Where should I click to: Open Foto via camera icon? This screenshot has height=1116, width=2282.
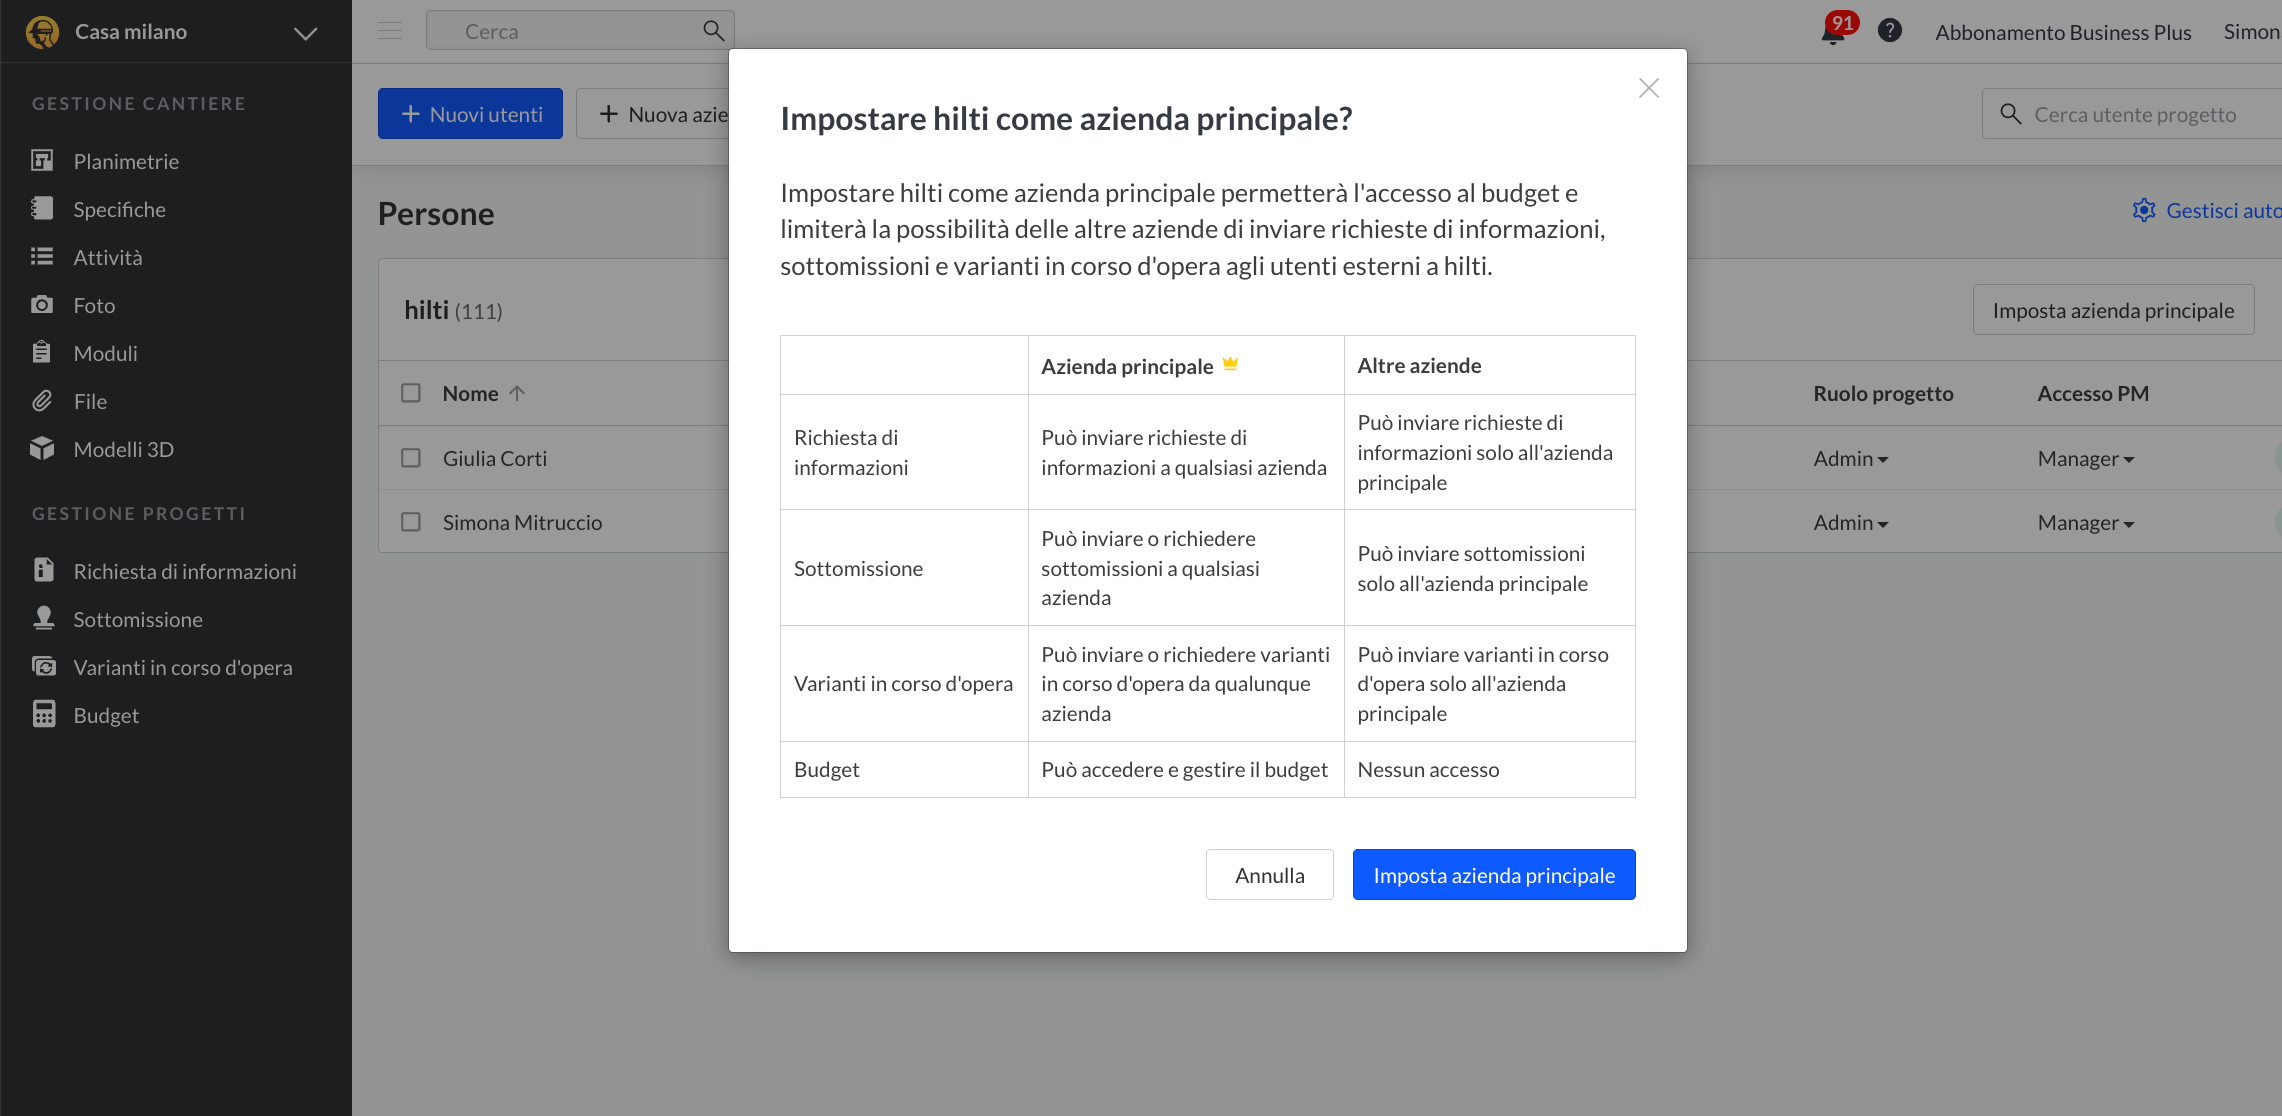click(x=42, y=305)
